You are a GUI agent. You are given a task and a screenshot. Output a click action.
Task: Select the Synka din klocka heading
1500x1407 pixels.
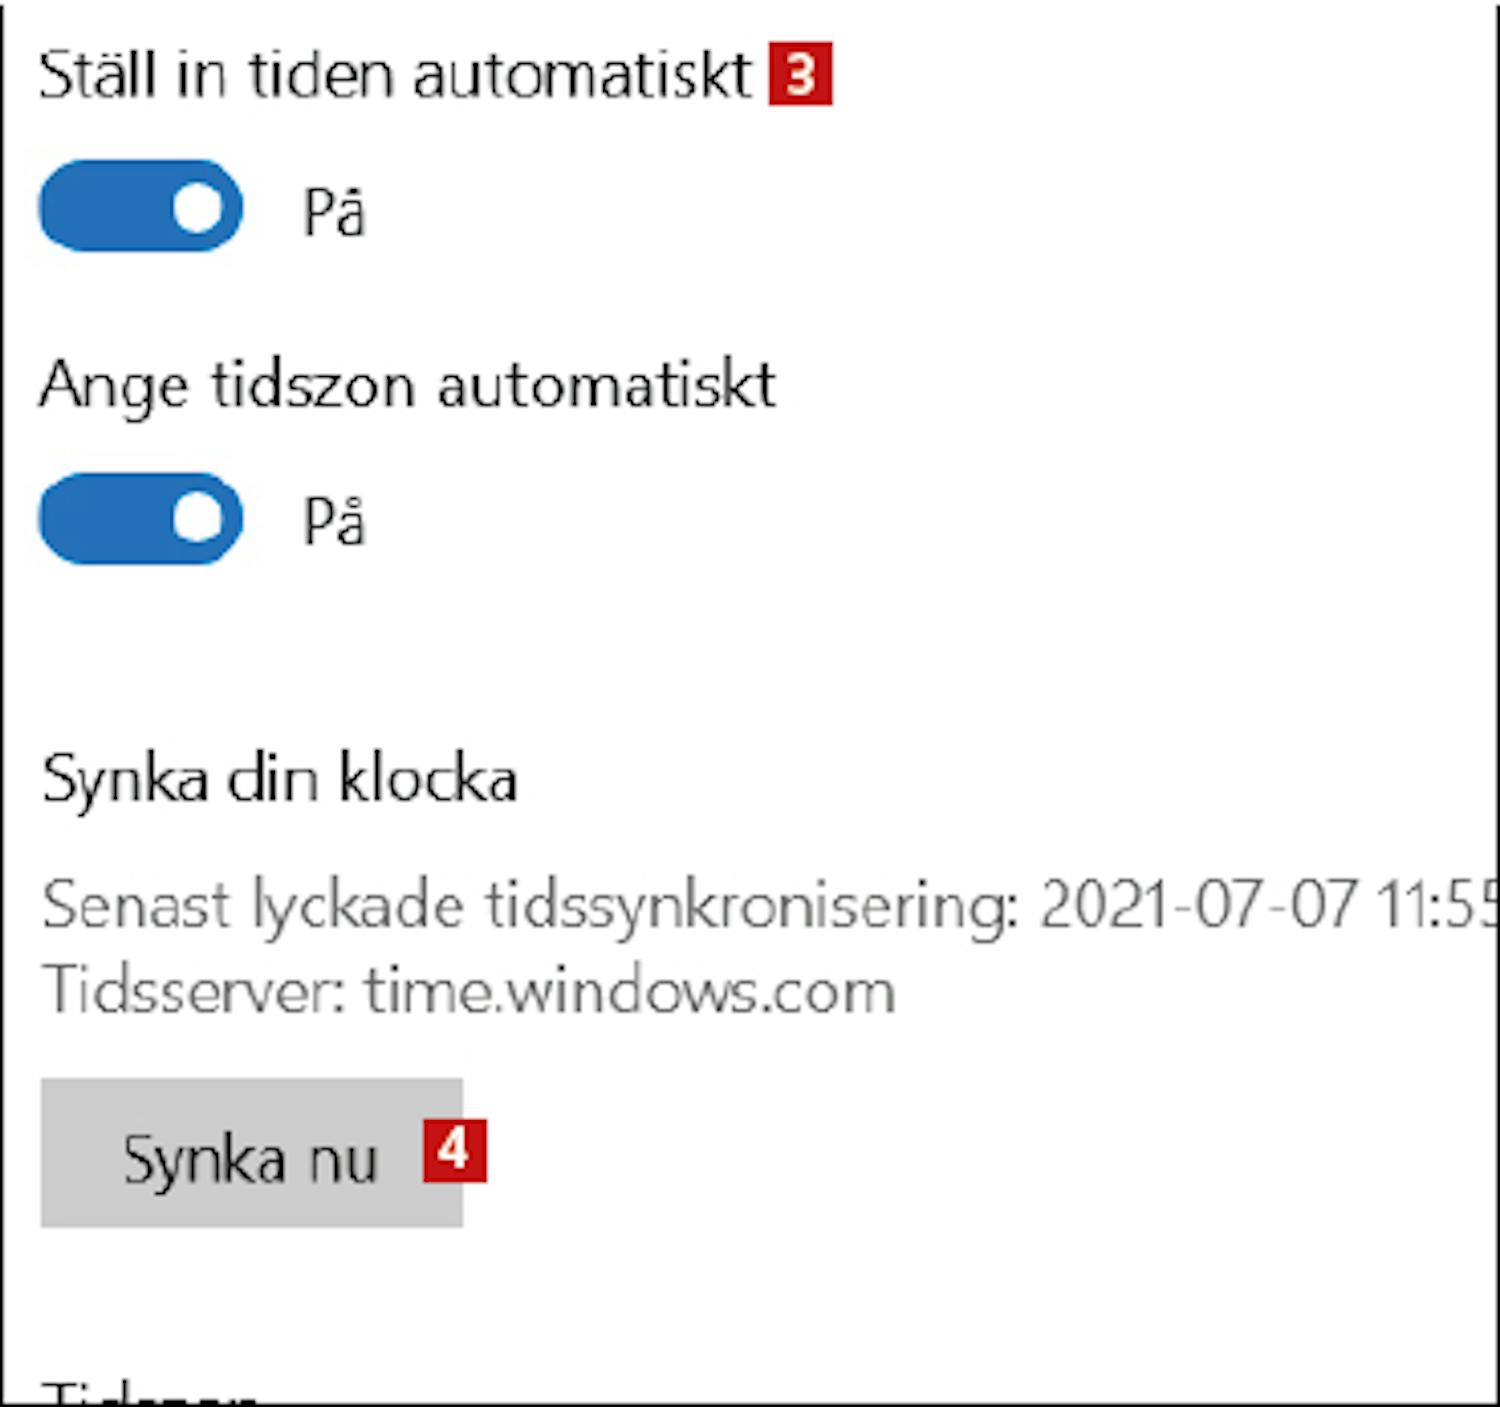[279, 779]
